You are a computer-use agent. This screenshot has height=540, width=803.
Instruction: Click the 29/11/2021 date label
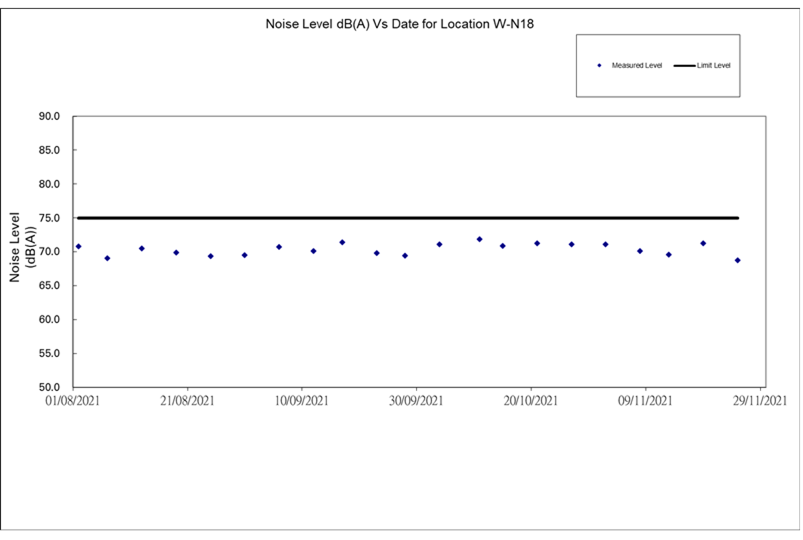click(x=758, y=401)
